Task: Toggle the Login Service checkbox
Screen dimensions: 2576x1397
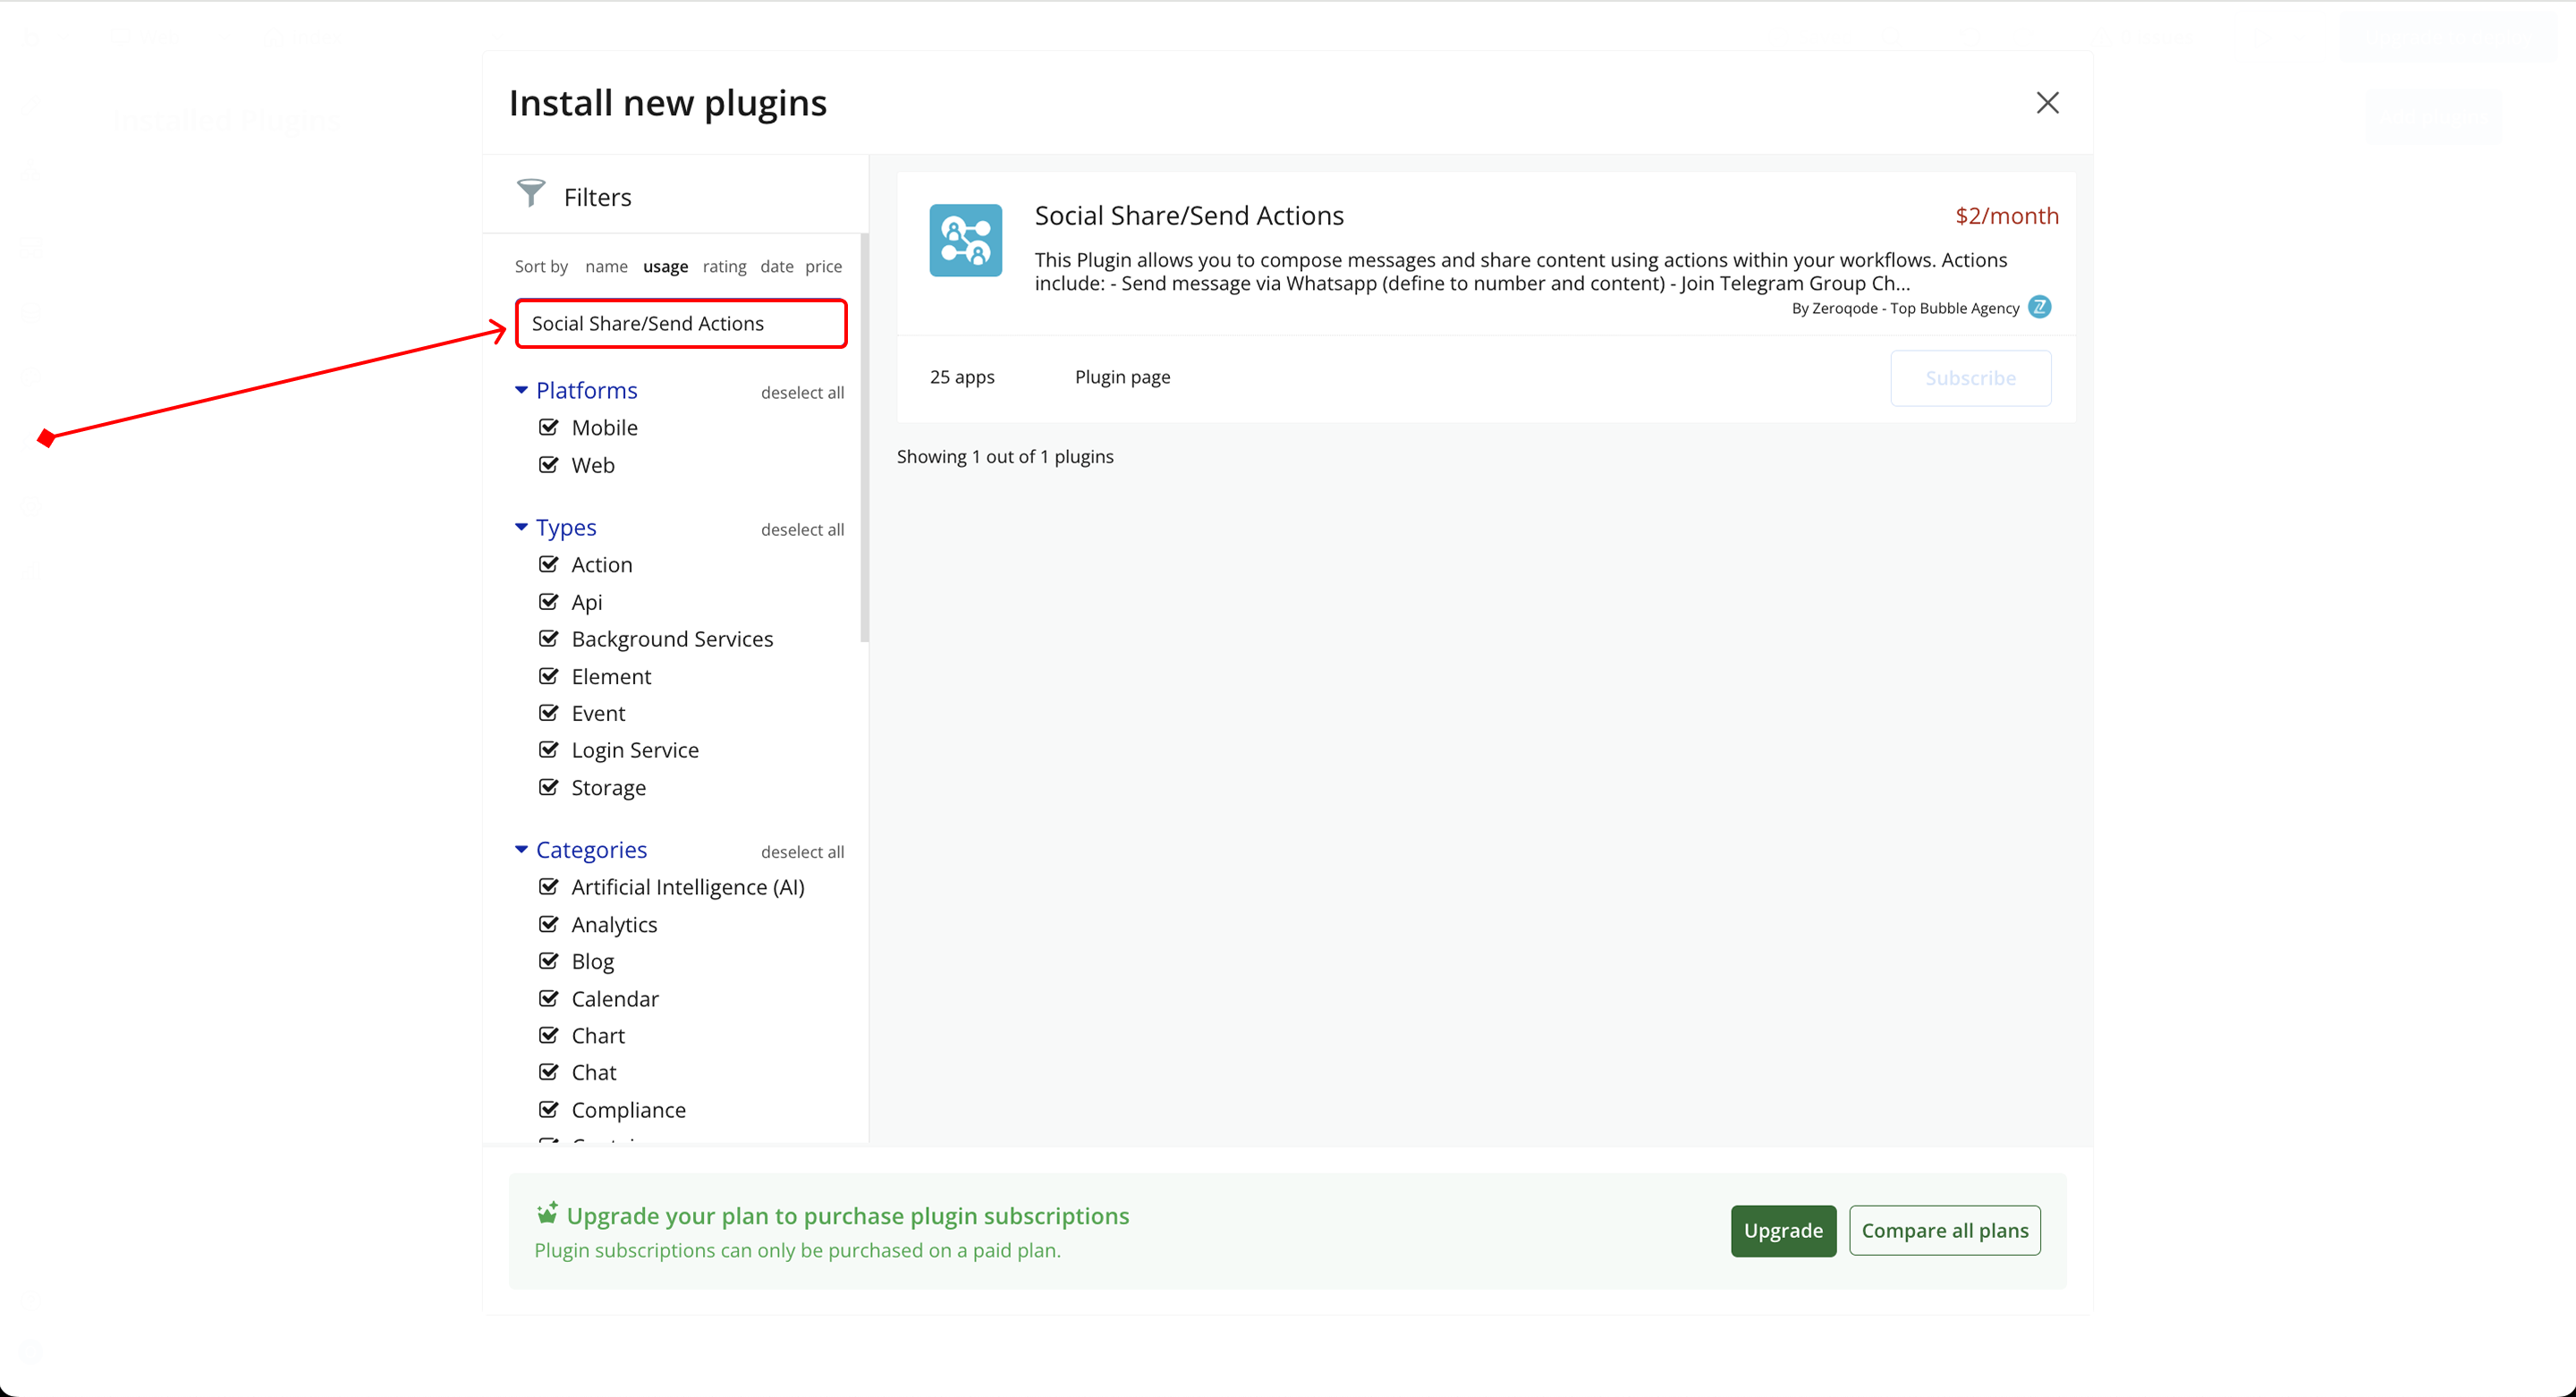Action: click(x=549, y=750)
